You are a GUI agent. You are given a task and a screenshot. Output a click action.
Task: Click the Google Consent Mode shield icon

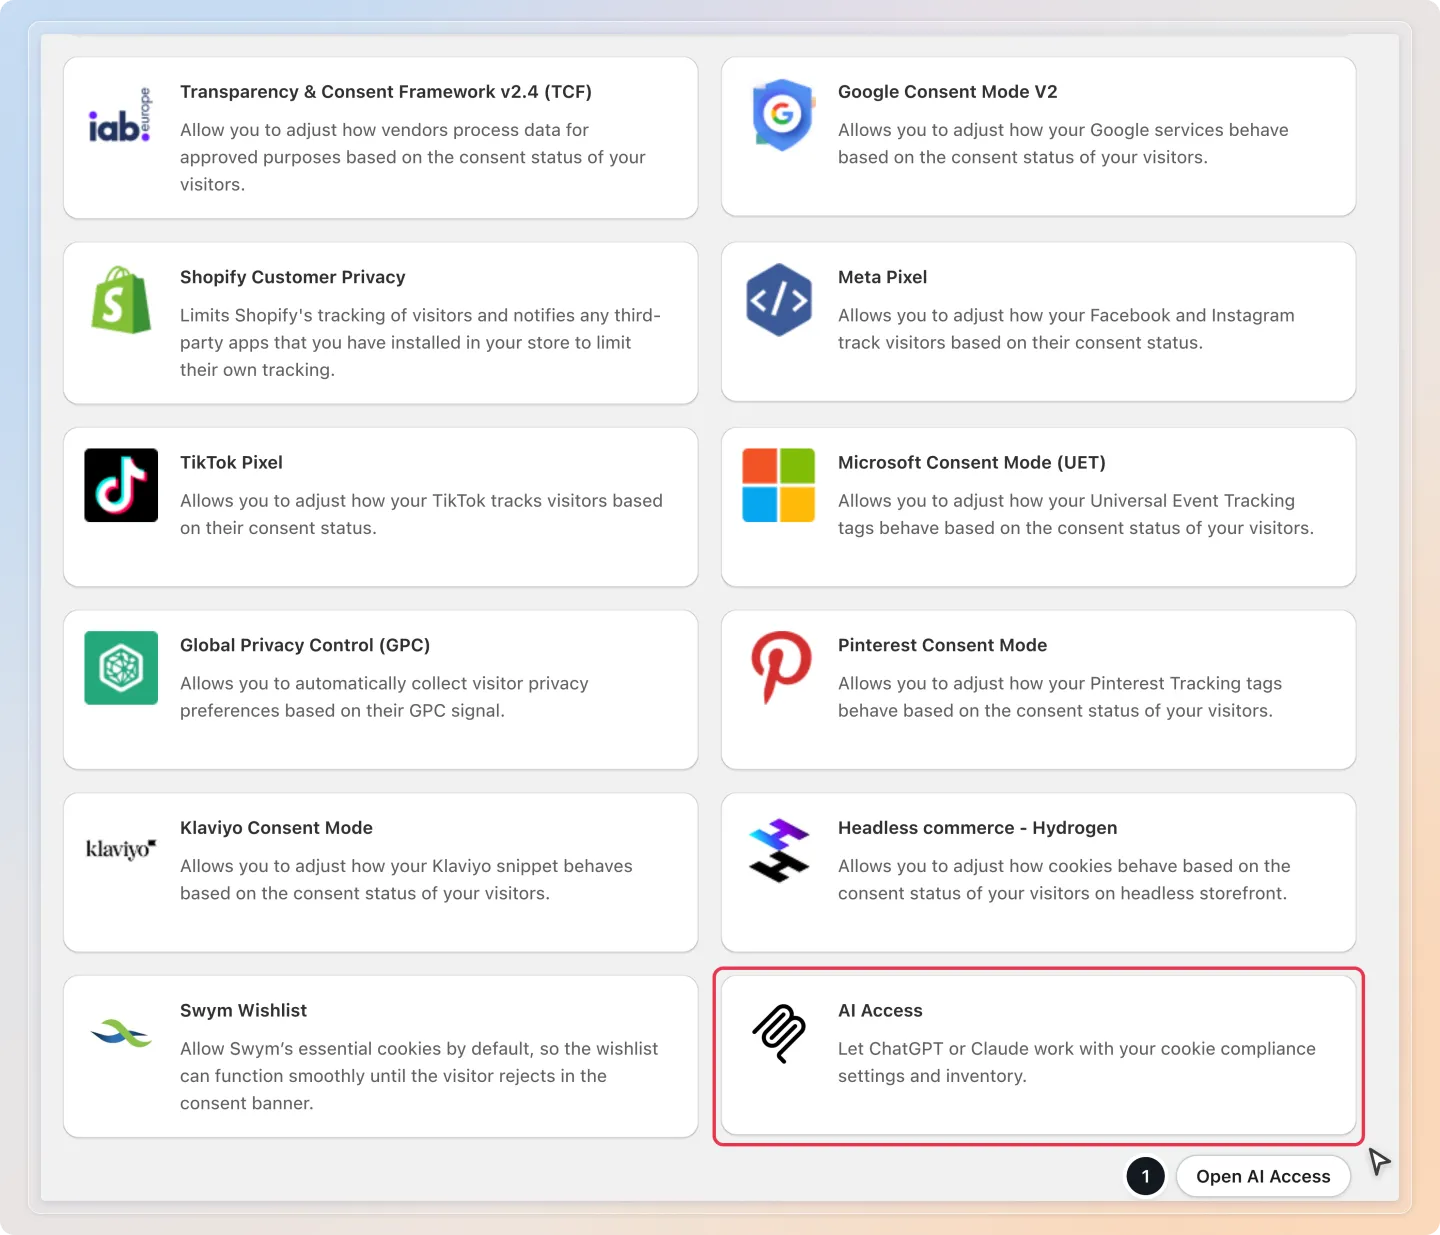coord(781,115)
